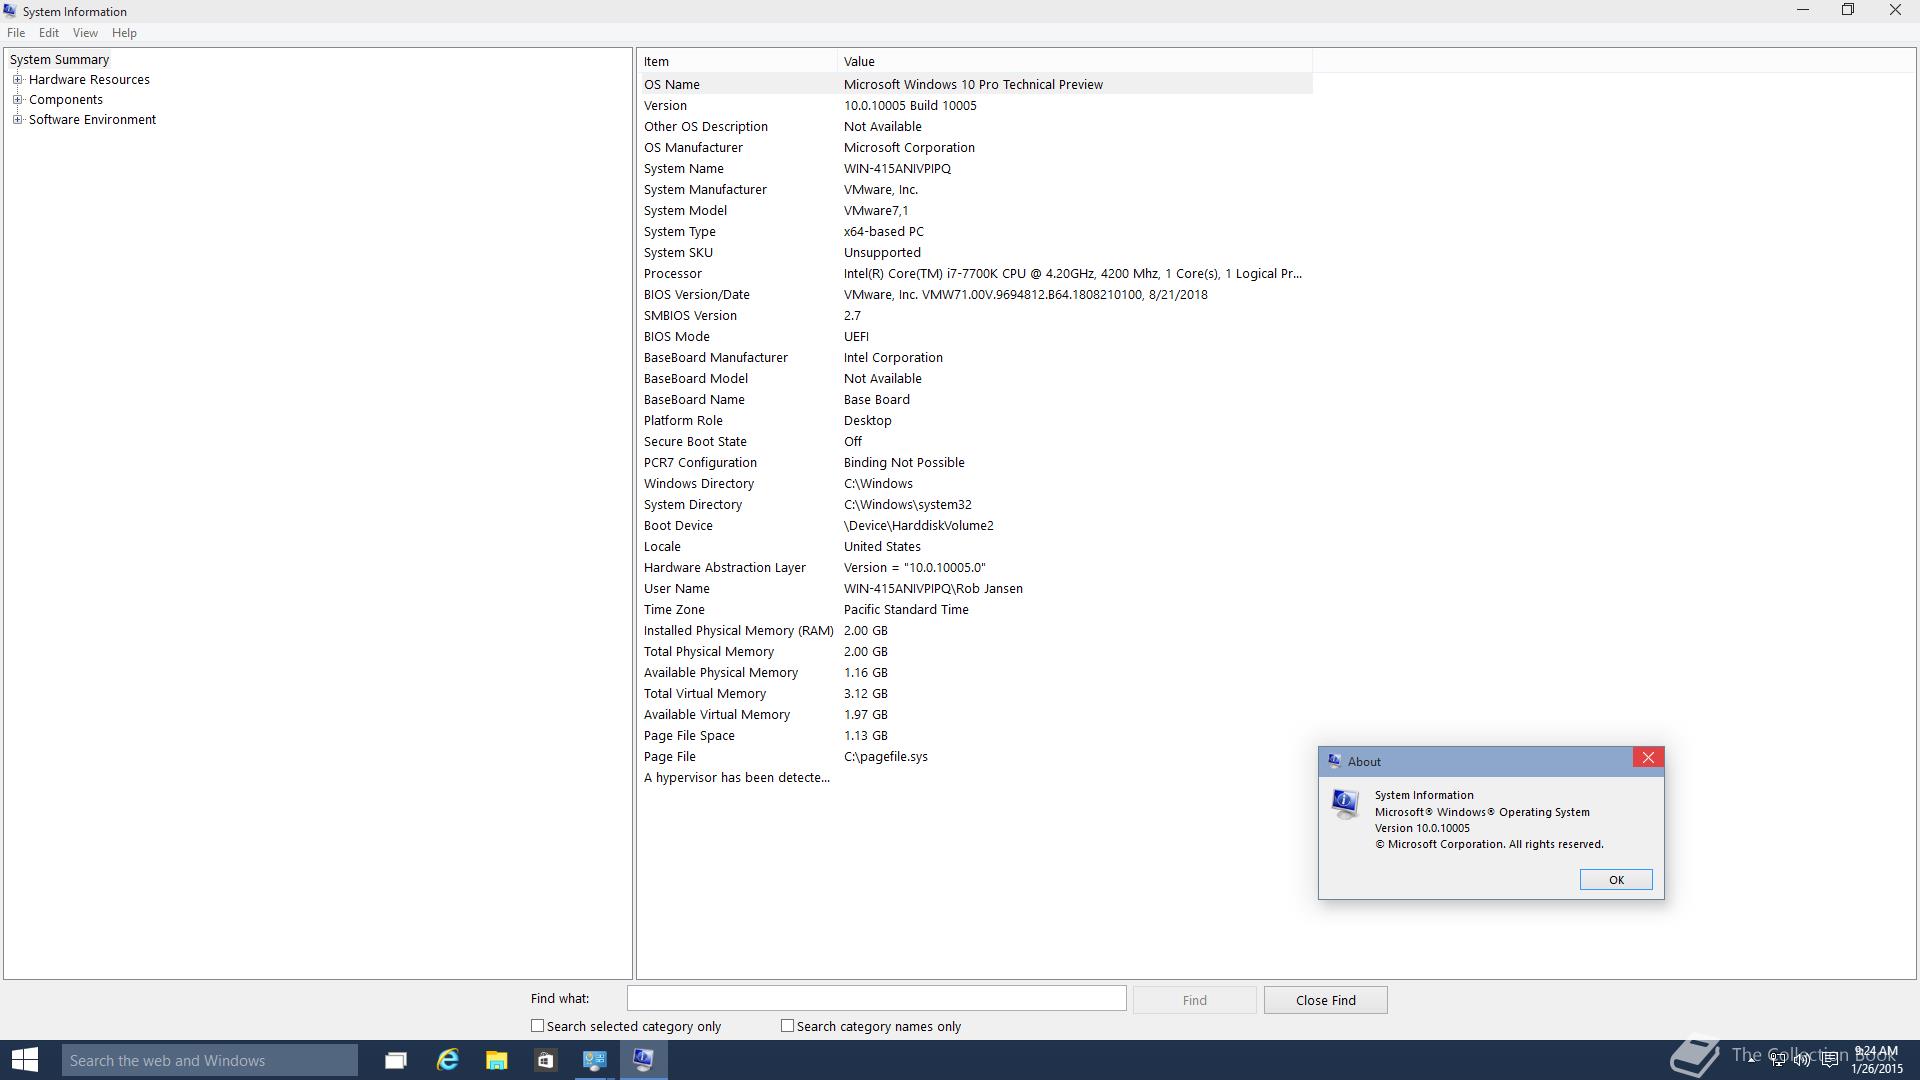Switch to the System Information taskbar icon
1920x1080 pixels.
coord(643,1060)
